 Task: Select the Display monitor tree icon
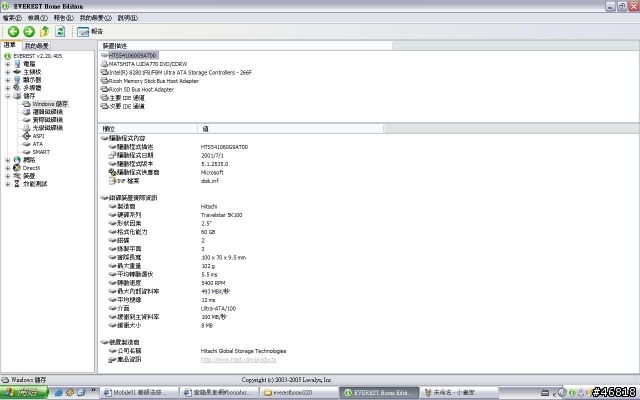pyautogui.click(x=17, y=80)
